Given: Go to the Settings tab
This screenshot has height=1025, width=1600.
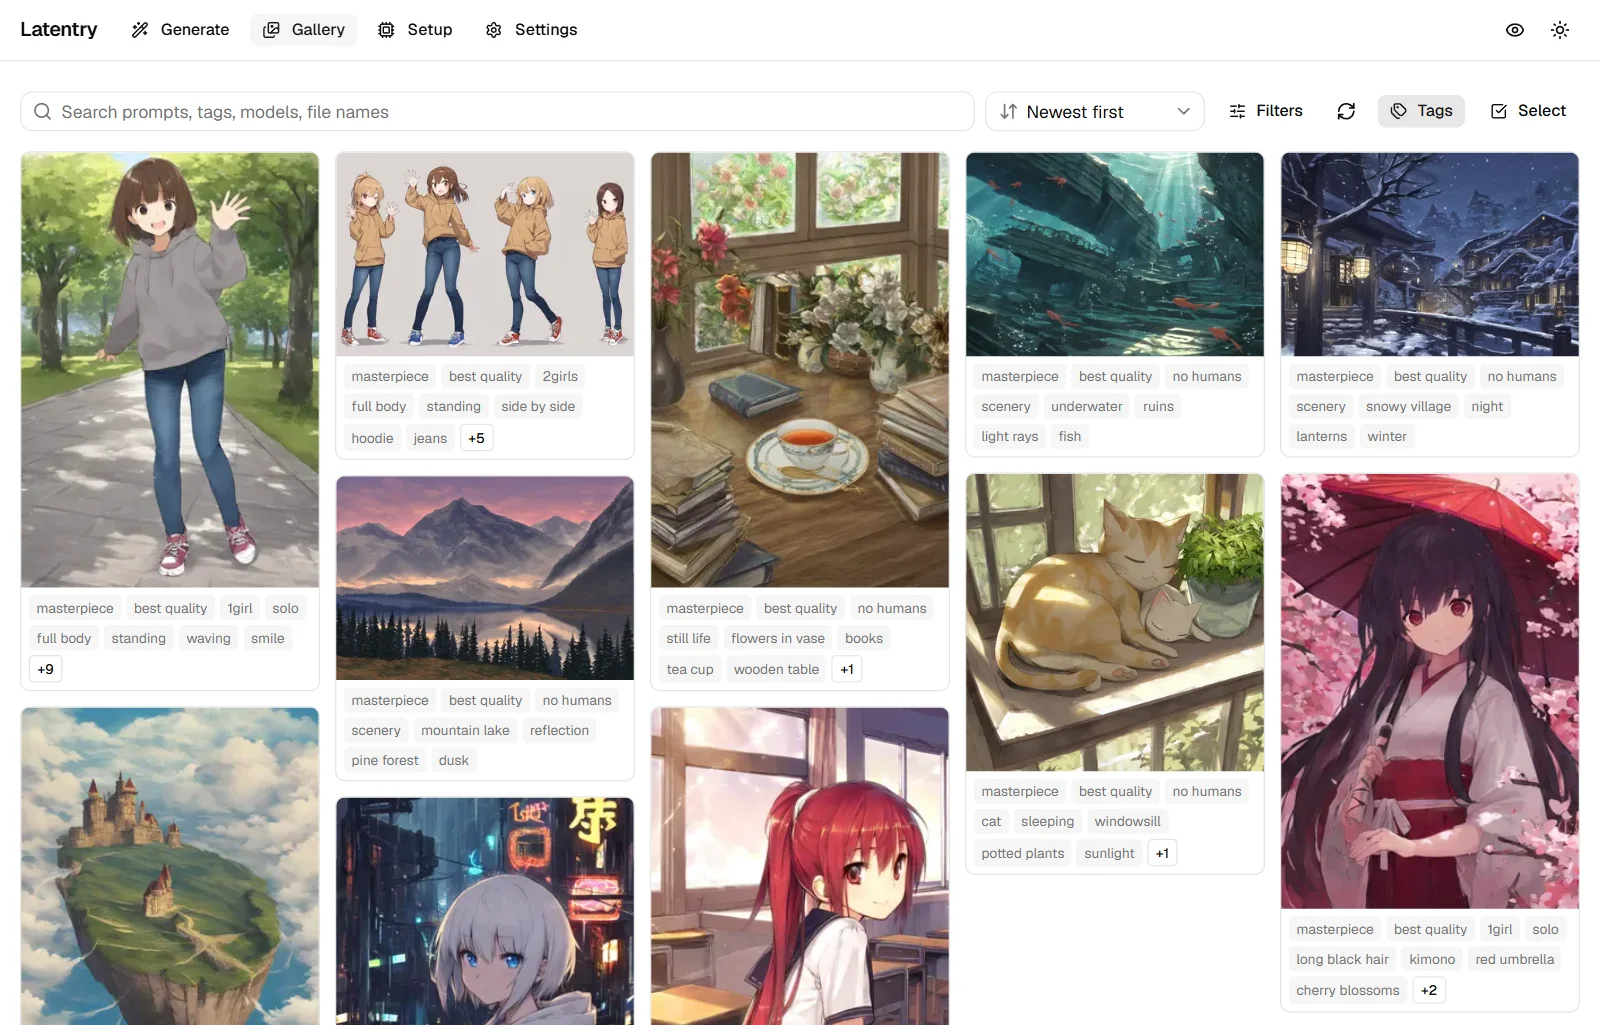Looking at the screenshot, I should (531, 30).
